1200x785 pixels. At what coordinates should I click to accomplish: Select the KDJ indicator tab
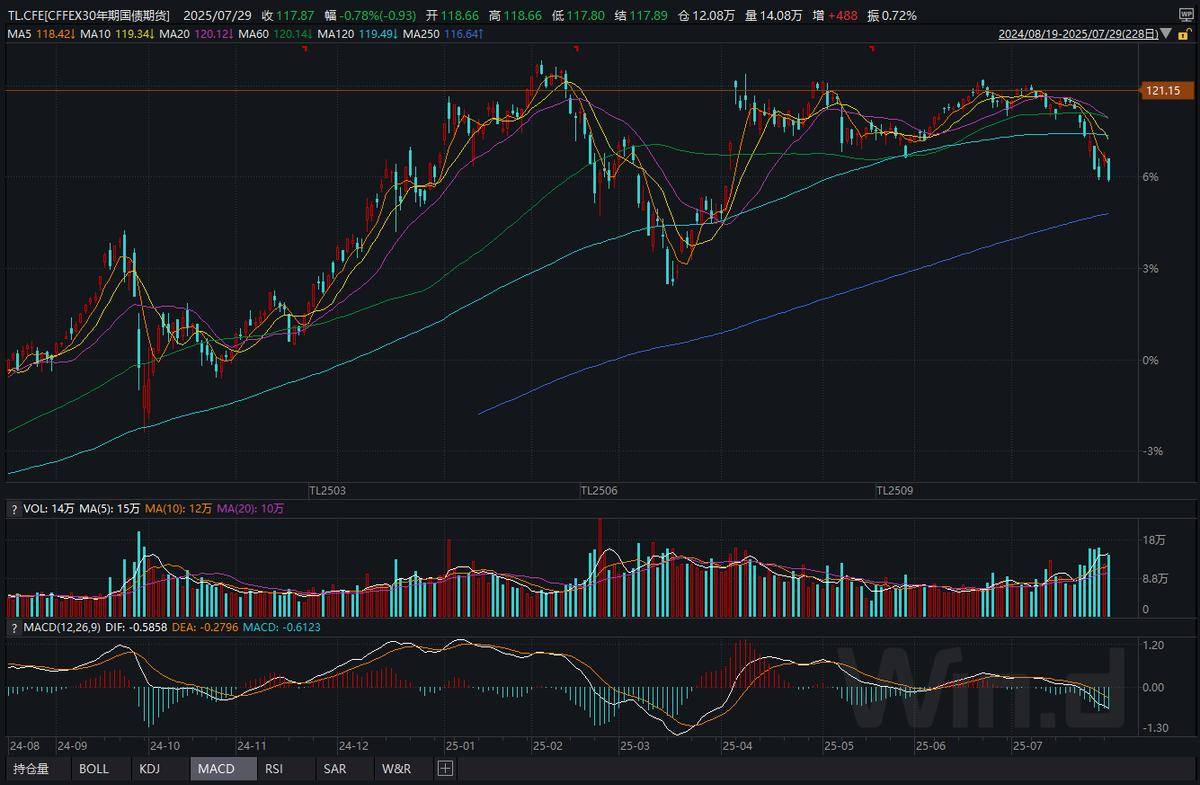point(150,769)
